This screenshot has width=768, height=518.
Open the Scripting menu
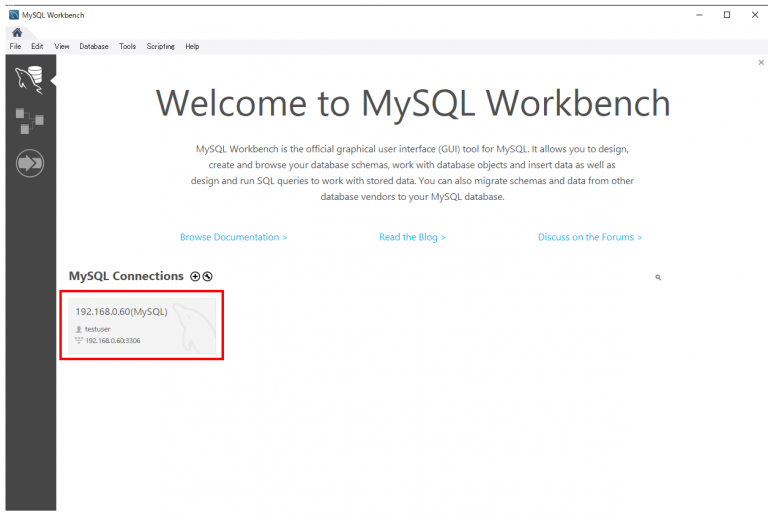pyautogui.click(x=160, y=47)
